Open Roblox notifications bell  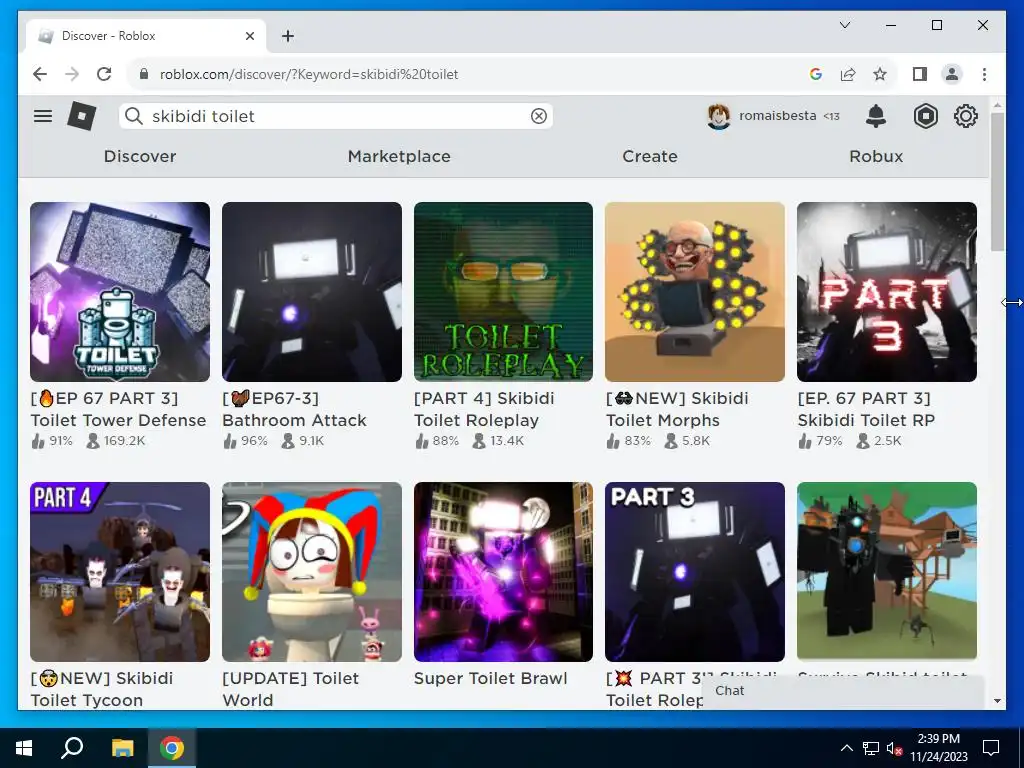coord(876,116)
